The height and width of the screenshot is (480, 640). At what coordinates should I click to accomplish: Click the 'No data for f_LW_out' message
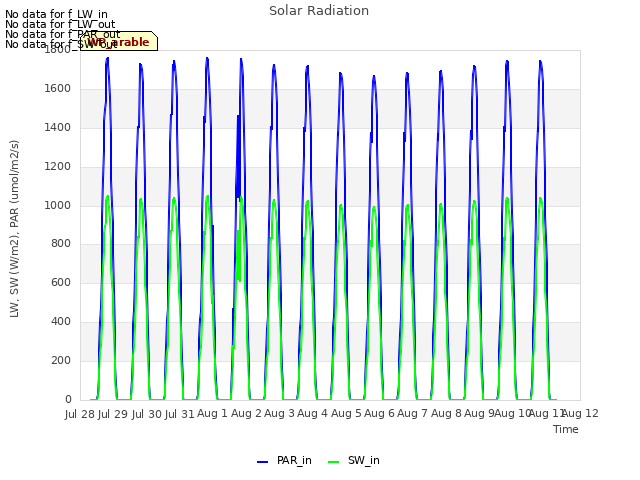(x=60, y=24)
